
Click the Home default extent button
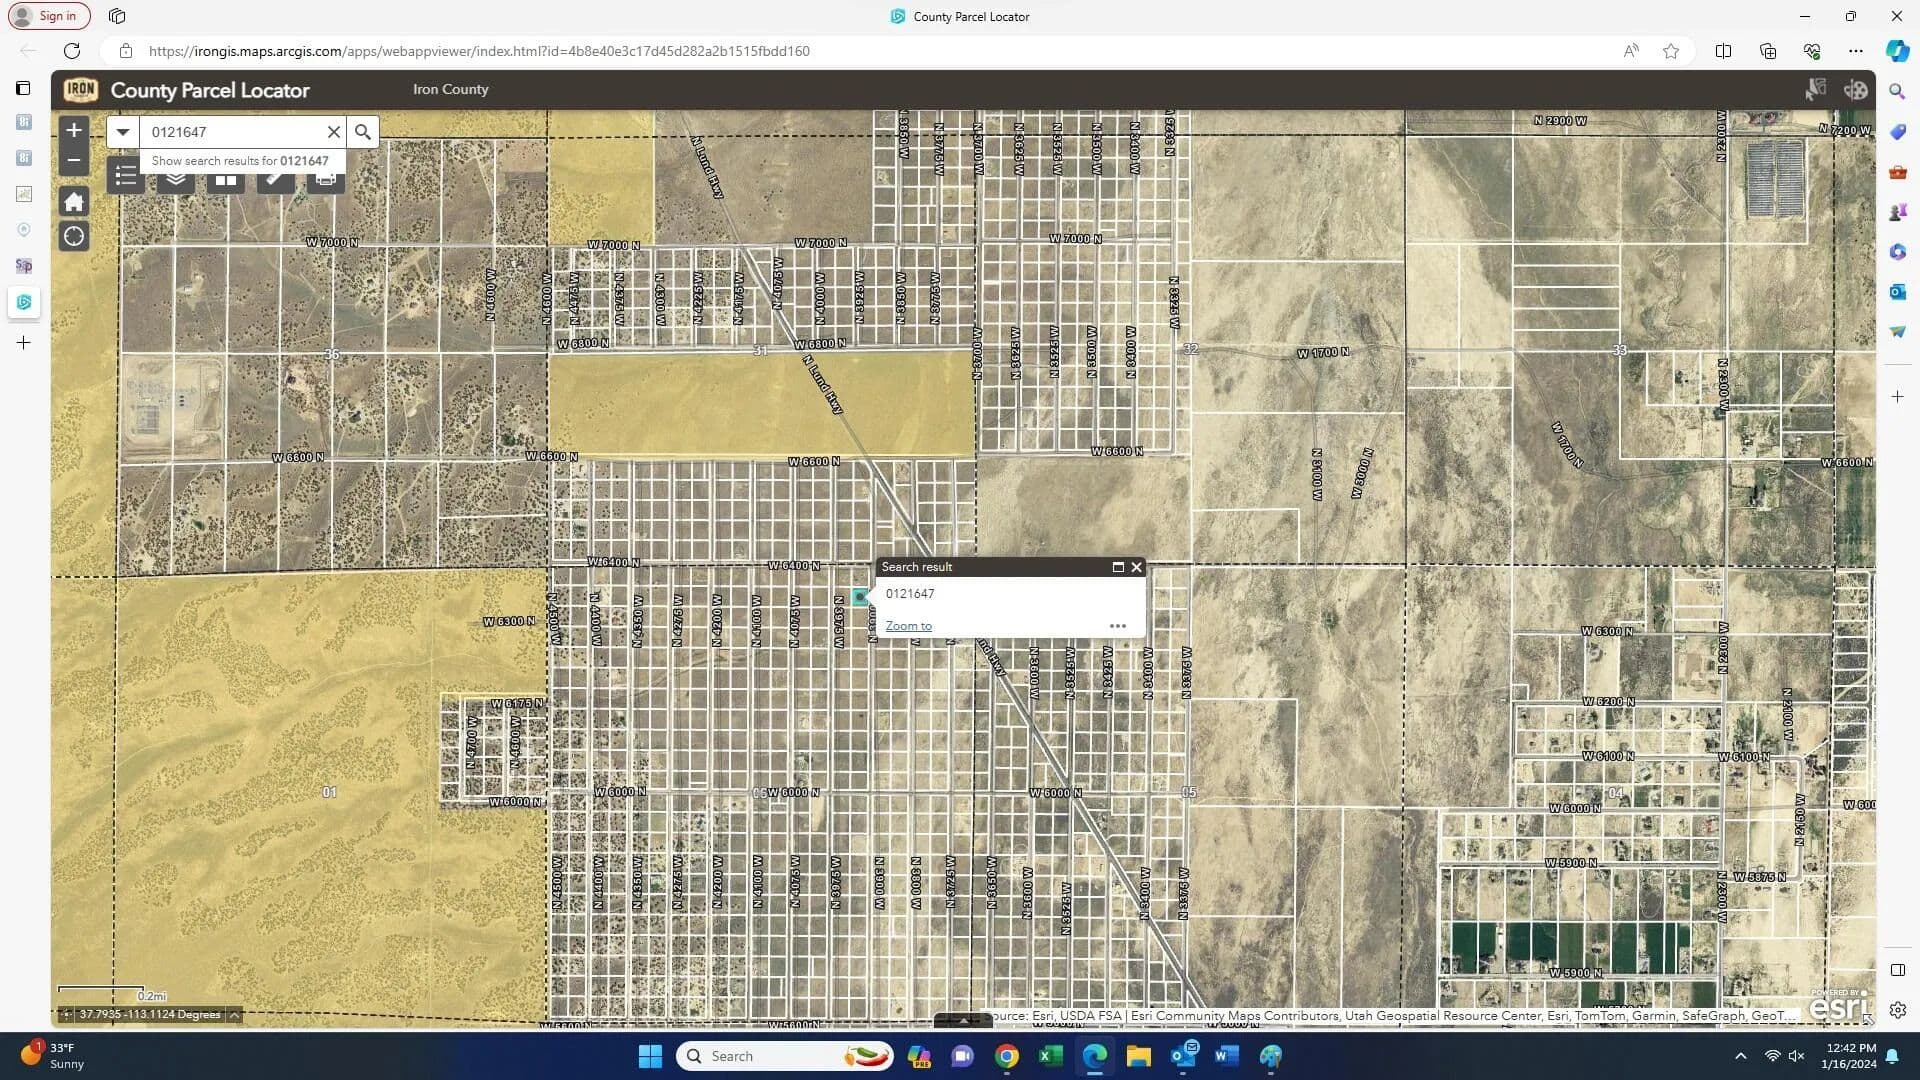[x=74, y=202]
